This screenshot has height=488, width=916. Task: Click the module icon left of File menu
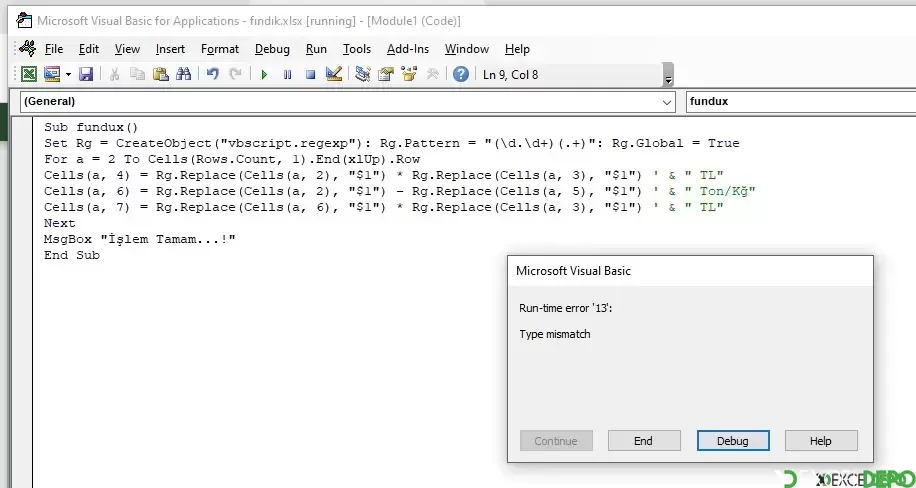pos(27,49)
